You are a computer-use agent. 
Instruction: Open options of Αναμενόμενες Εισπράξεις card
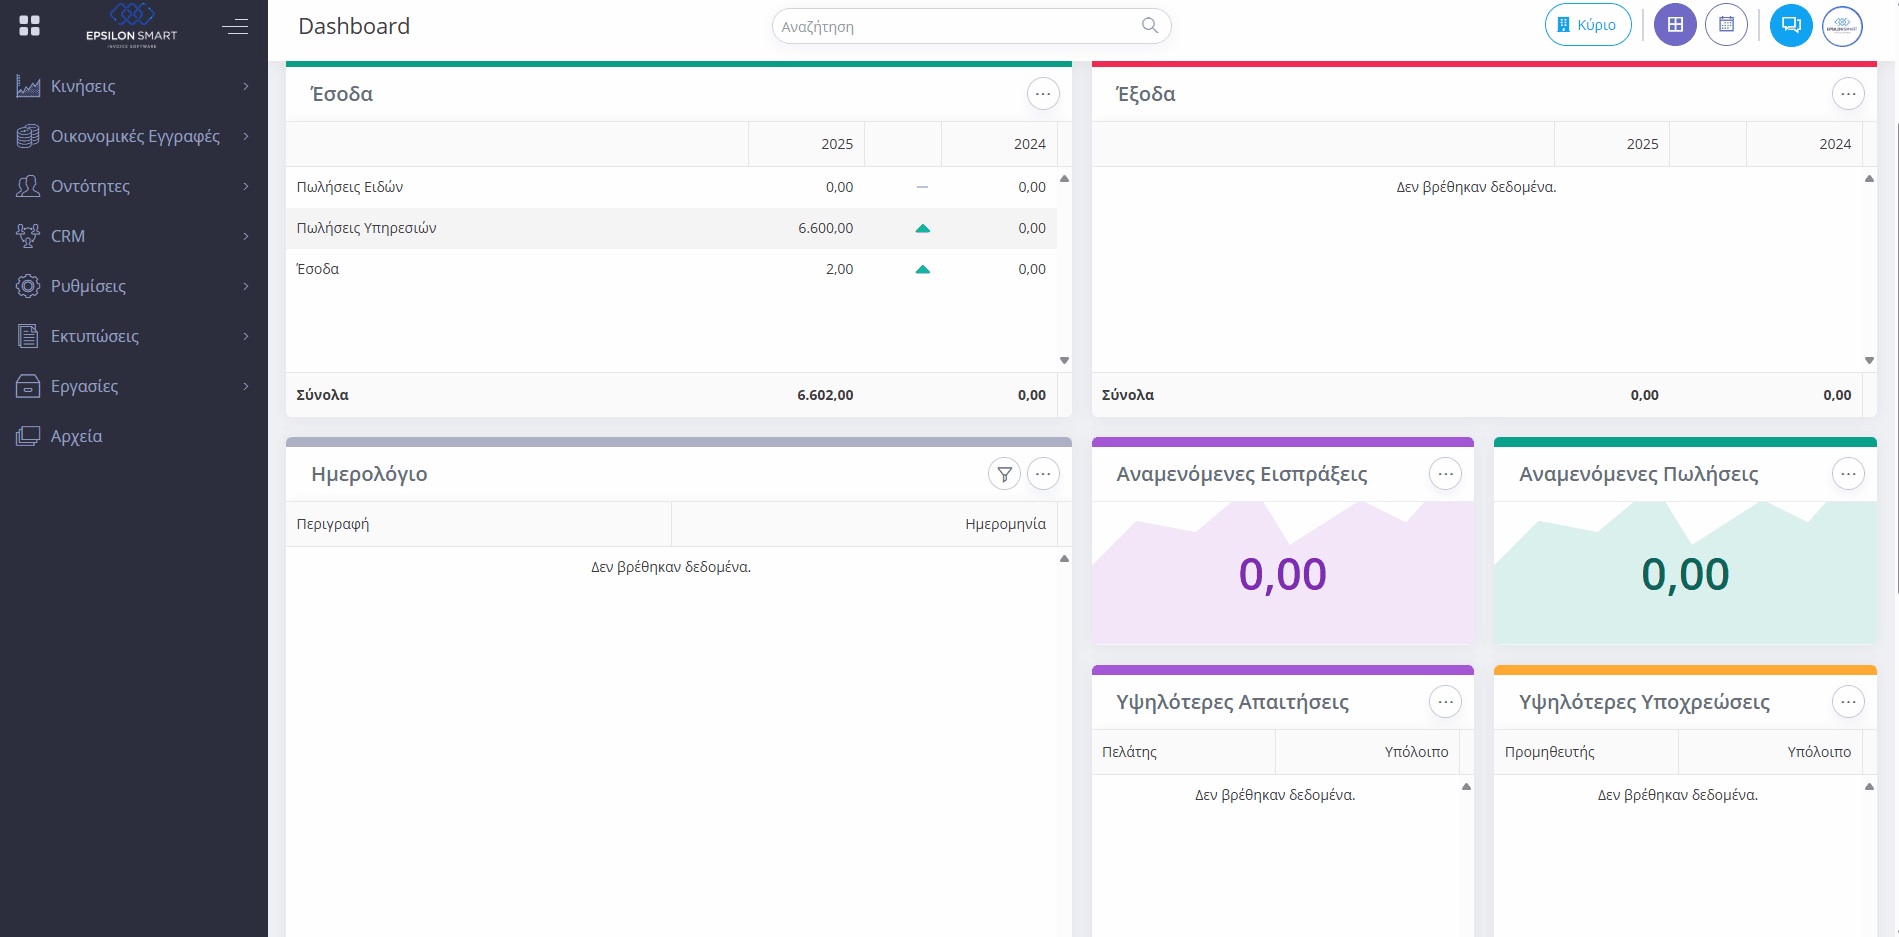(x=1445, y=474)
